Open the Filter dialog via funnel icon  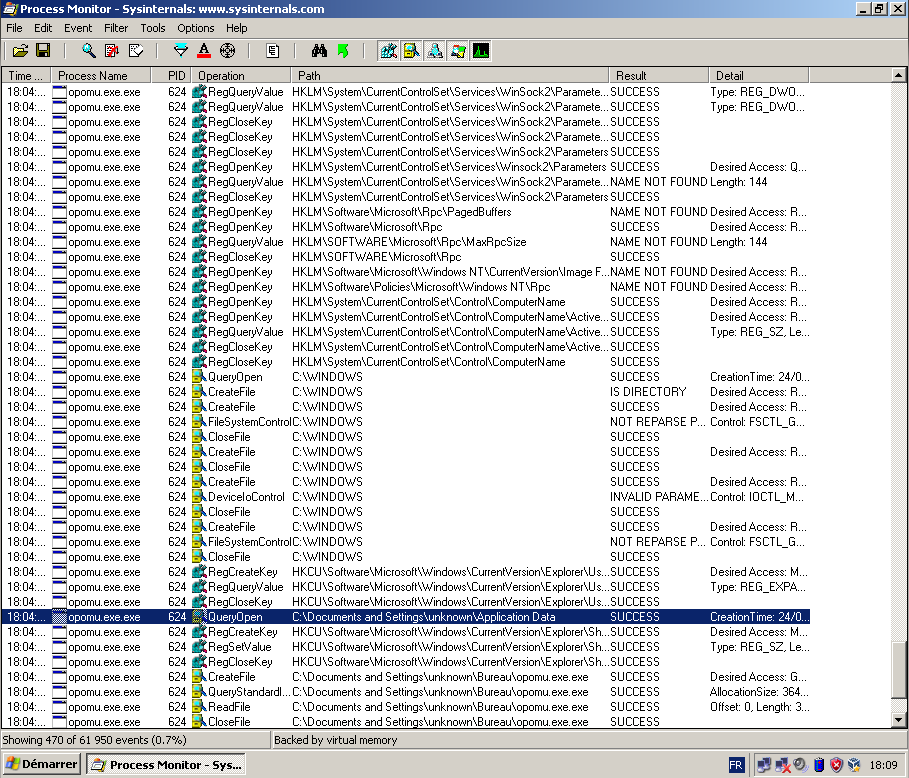pyautogui.click(x=181, y=50)
